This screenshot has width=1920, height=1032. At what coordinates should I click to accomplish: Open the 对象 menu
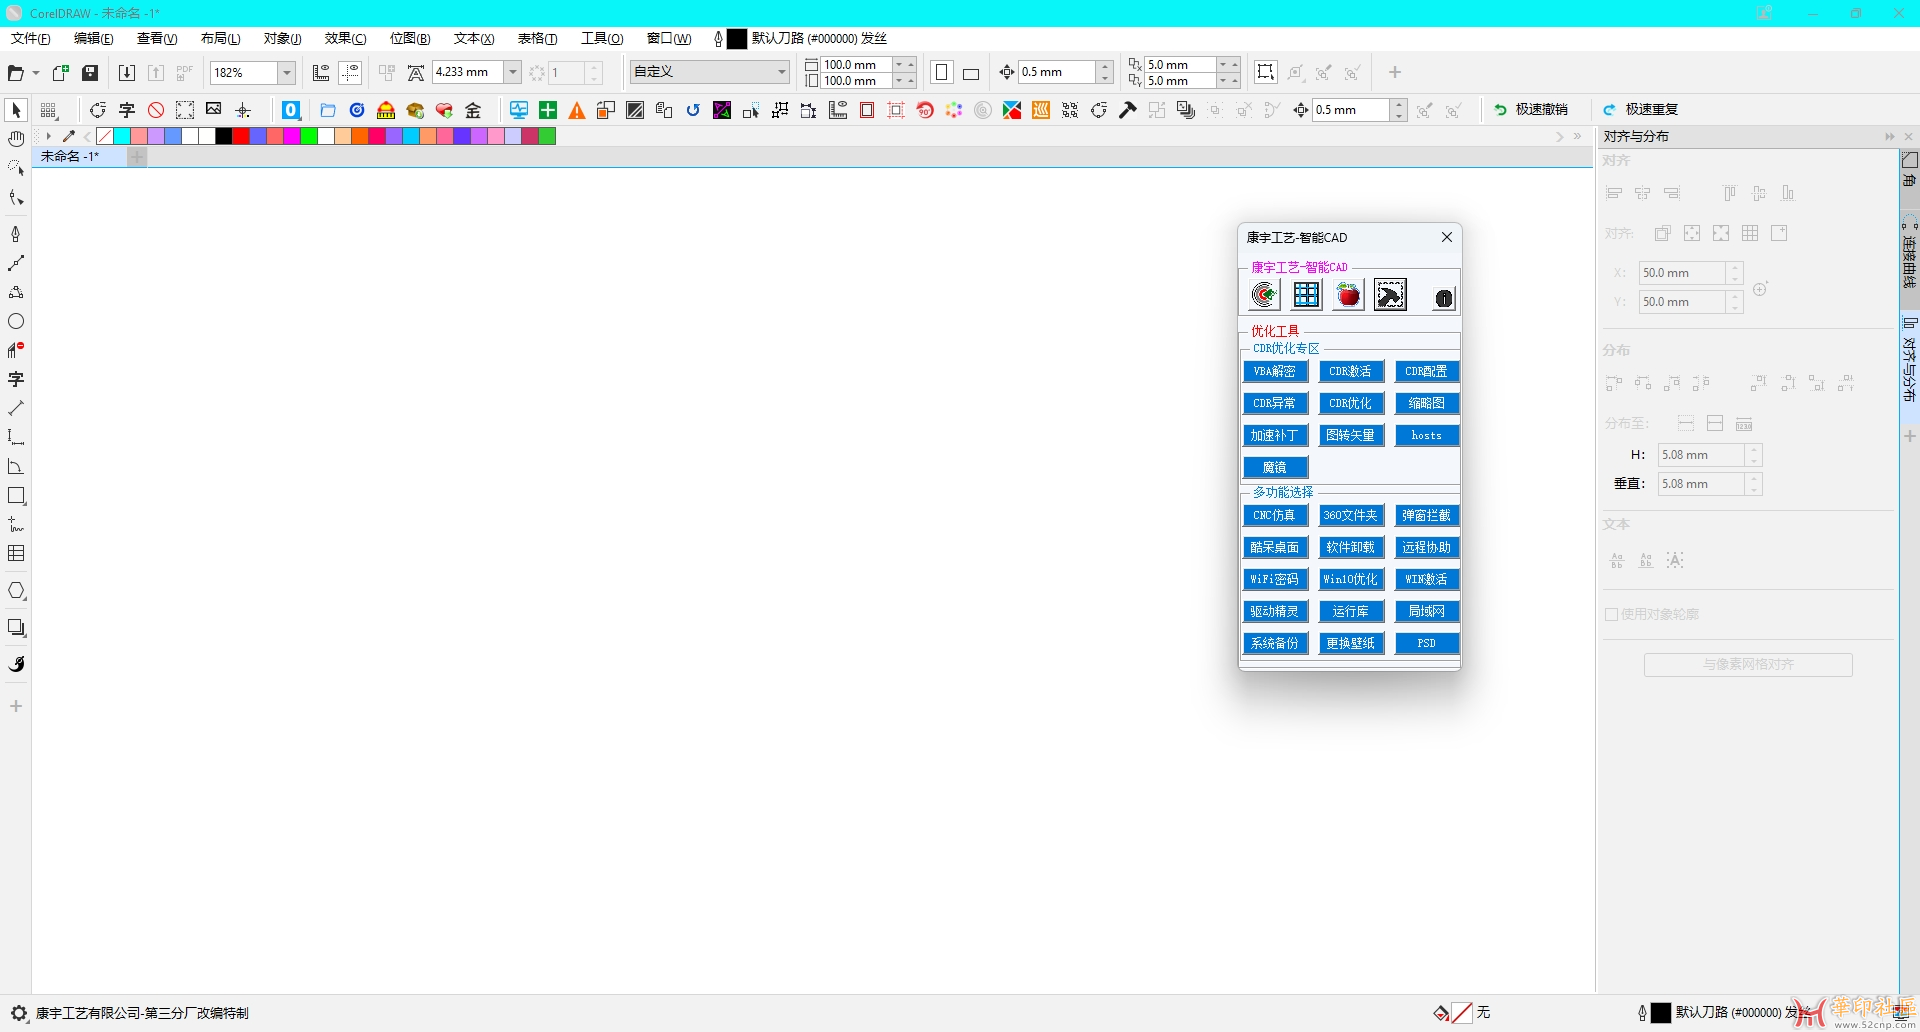point(283,38)
